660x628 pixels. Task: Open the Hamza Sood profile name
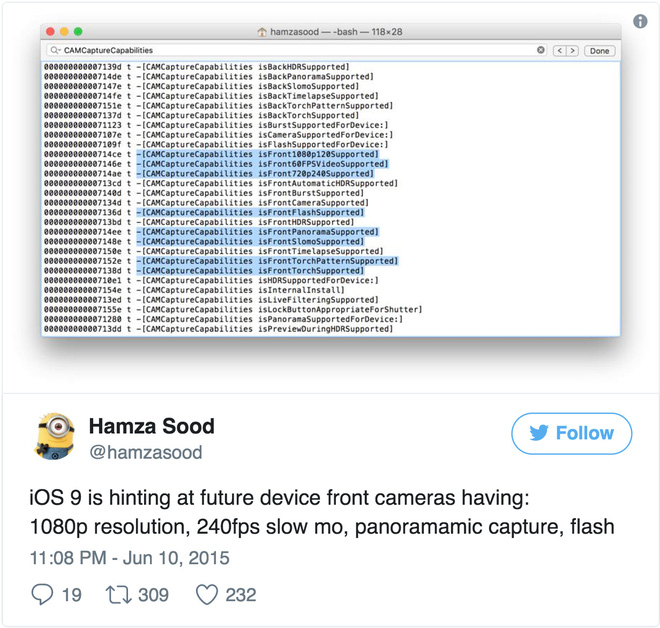(x=152, y=426)
